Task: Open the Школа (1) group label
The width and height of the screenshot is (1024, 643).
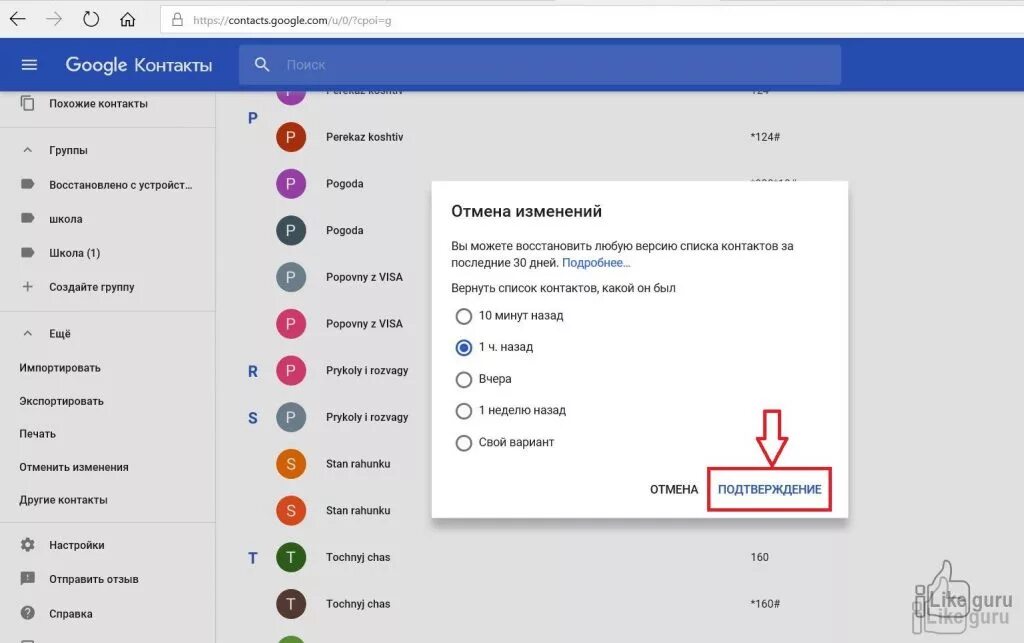Action: coord(74,253)
